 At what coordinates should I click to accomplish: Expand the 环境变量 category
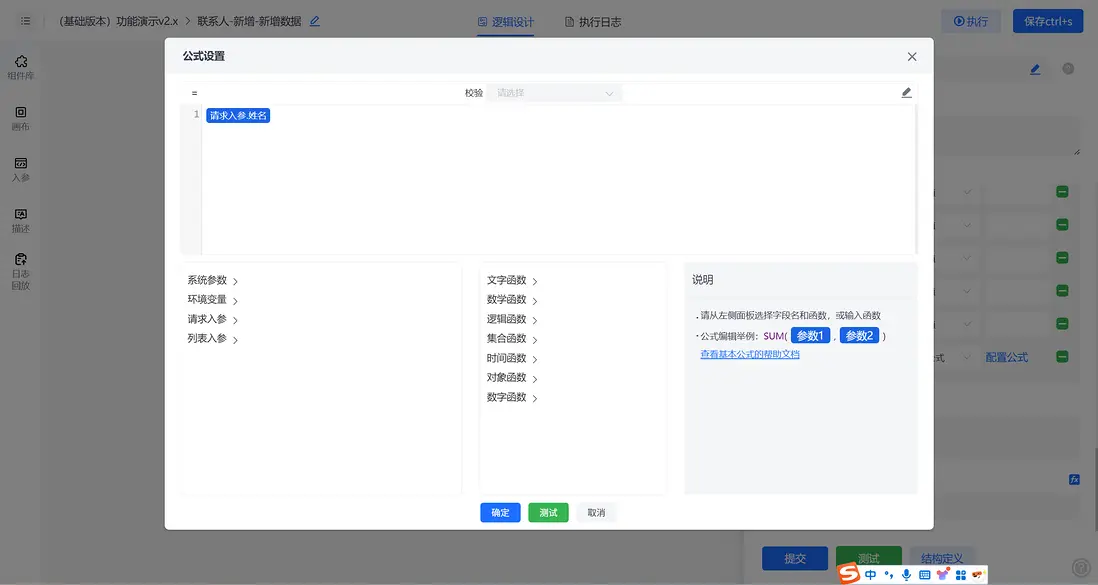point(213,300)
